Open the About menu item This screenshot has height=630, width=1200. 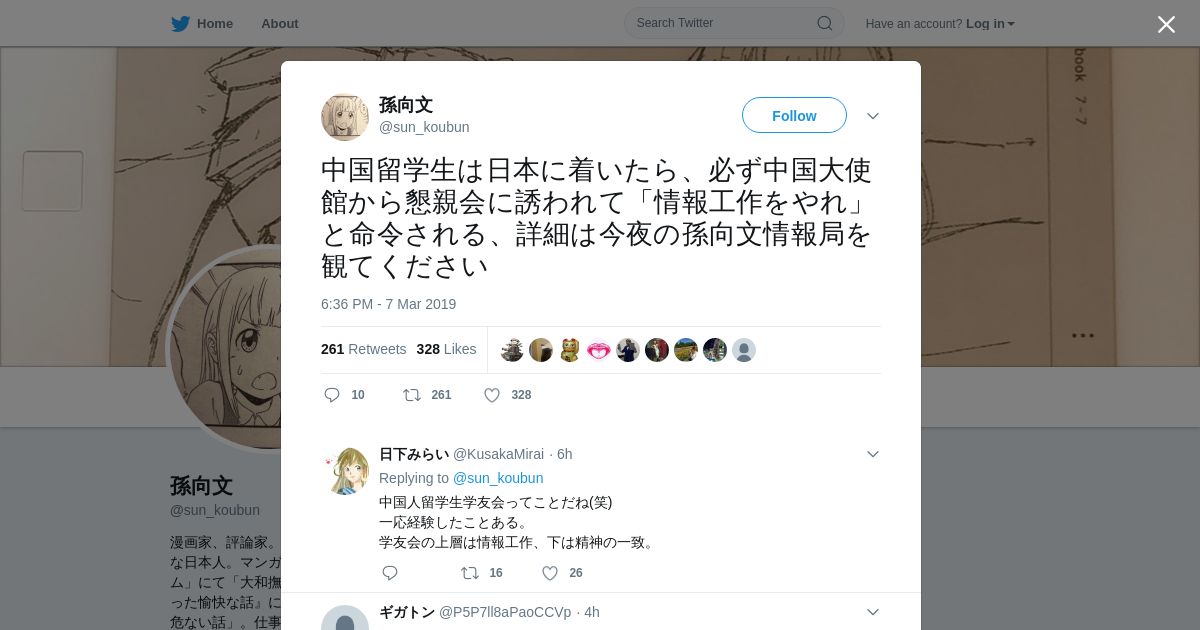click(x=279, y=23)
